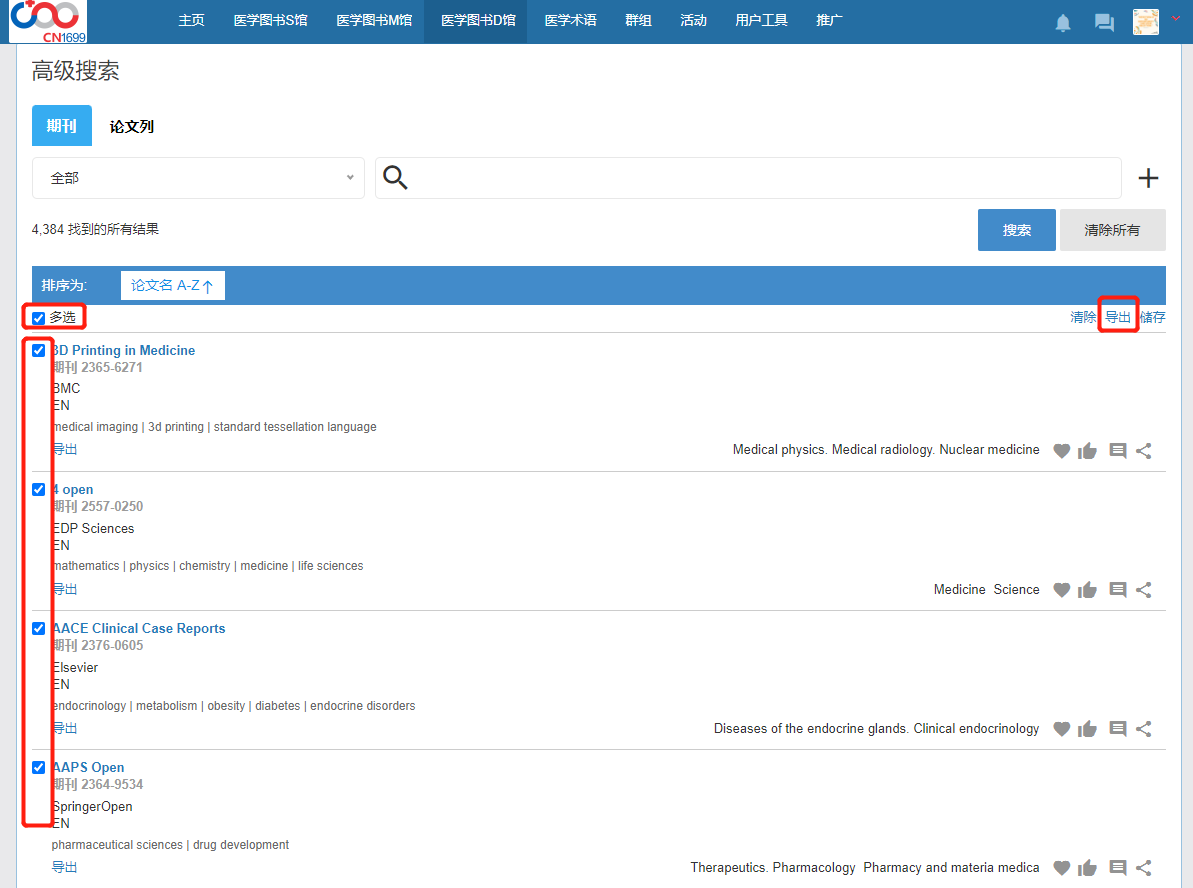Viewport: 1193px width, 888px height.
Task: Open the user avatar thumbnail
Action: click(1146, 22)
